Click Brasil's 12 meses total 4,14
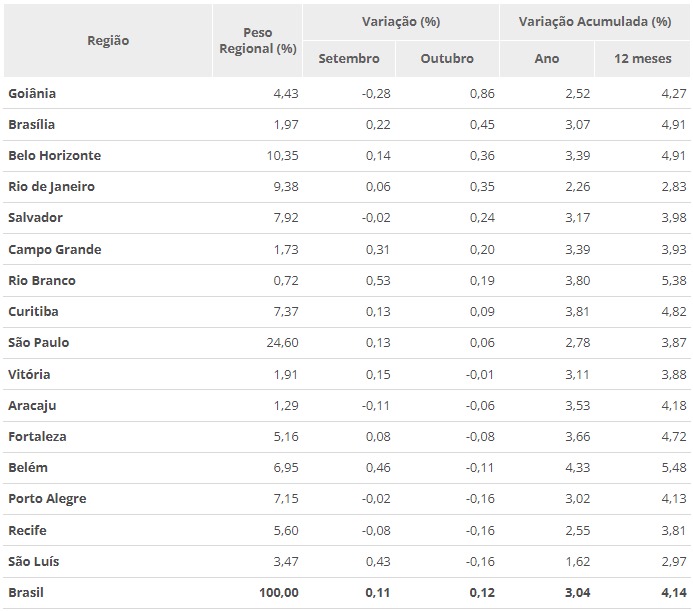 pyautogui.click(x=674, y=592)
